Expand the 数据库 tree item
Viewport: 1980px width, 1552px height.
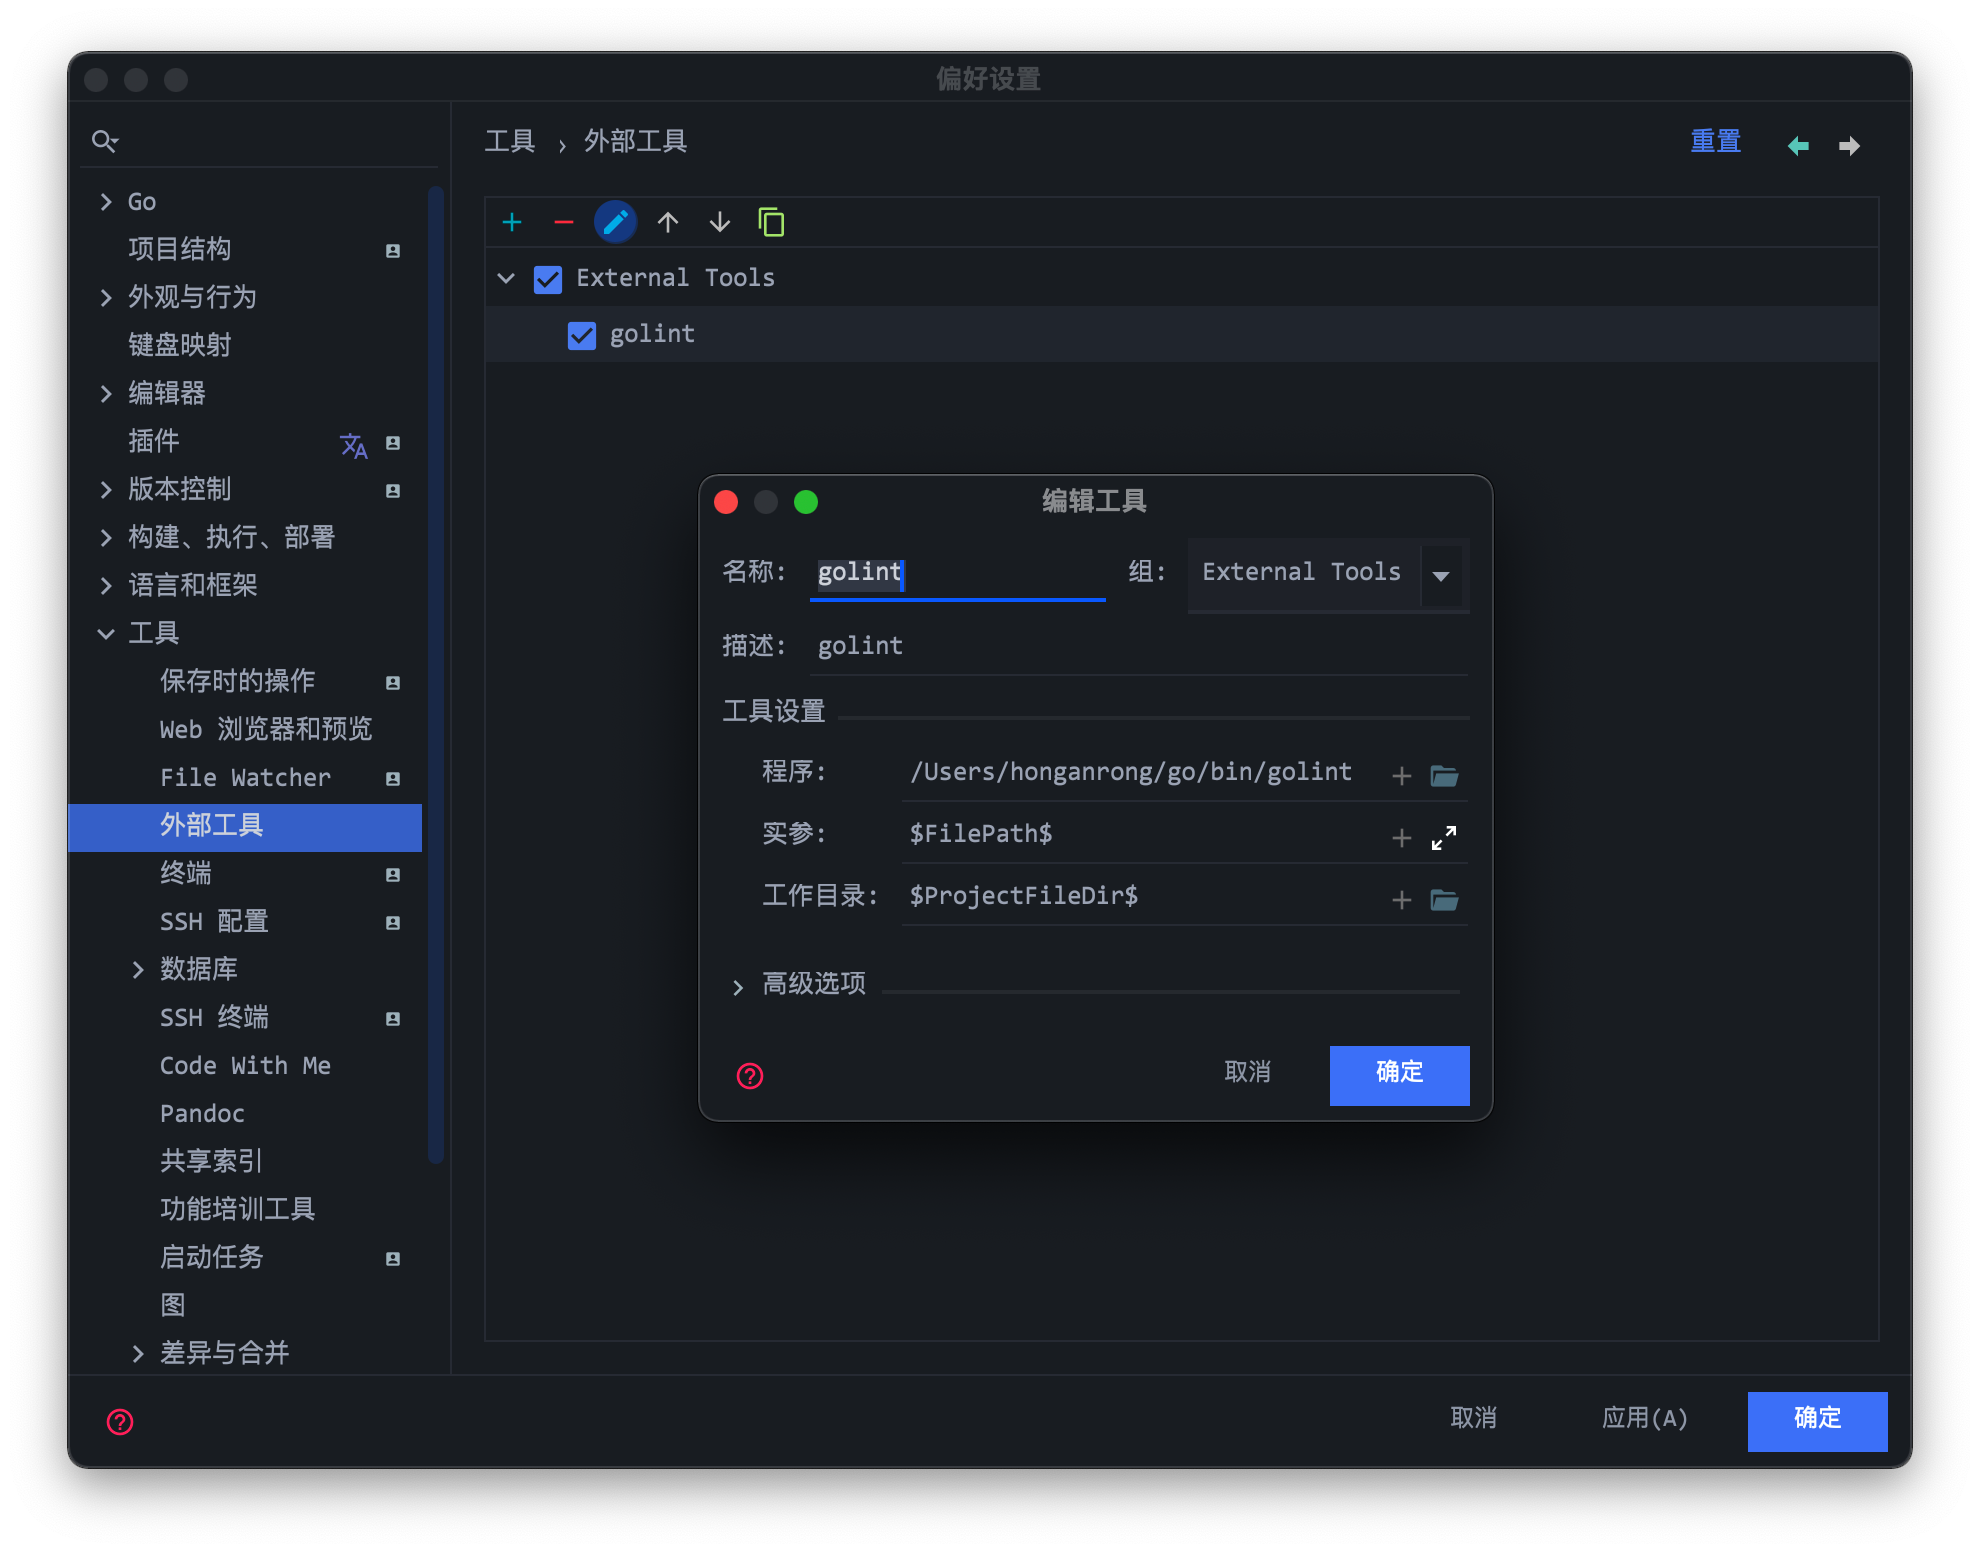pos(138,969)
